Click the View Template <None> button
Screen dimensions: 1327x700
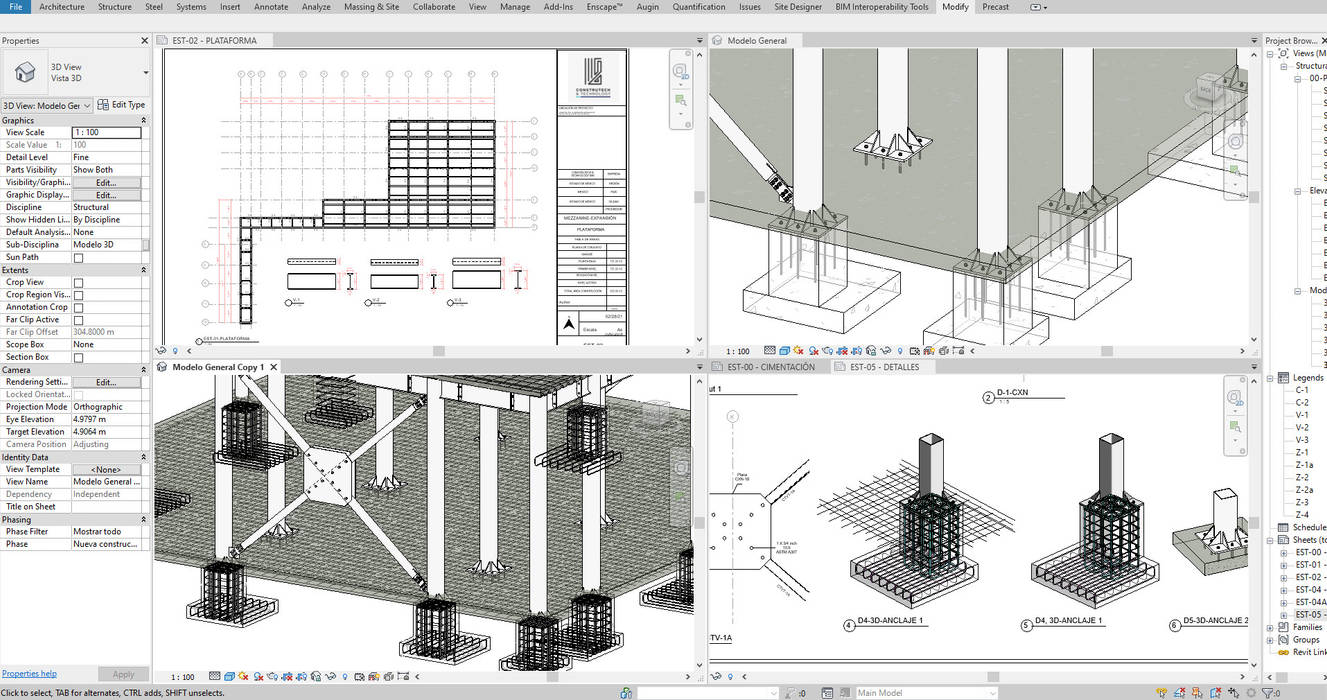pyautogui.click(x=106, y=469)
